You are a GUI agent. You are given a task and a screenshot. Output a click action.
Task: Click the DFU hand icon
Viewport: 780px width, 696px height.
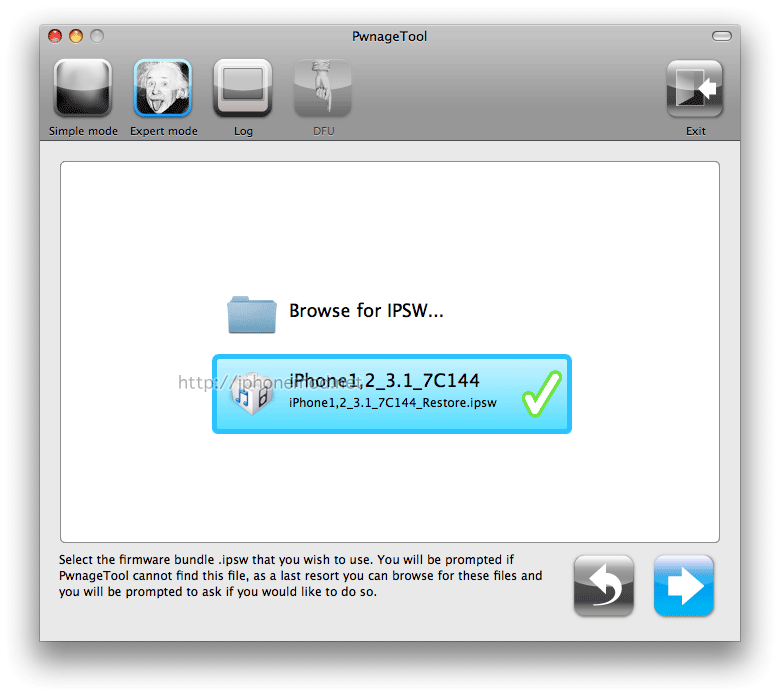323,89
